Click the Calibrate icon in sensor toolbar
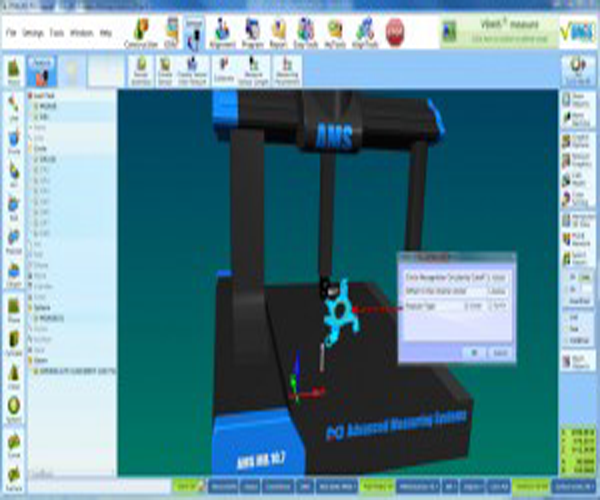Screen dimensions: 600x500 coord(224,70)
